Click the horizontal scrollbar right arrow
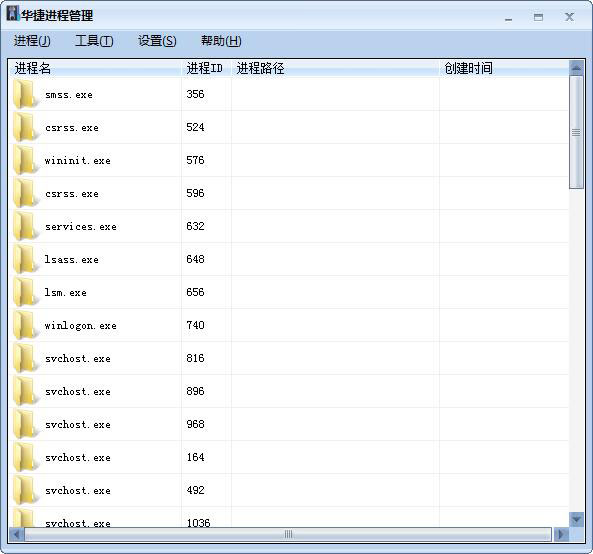The image size is (593, 554). (x=561, y=535)
